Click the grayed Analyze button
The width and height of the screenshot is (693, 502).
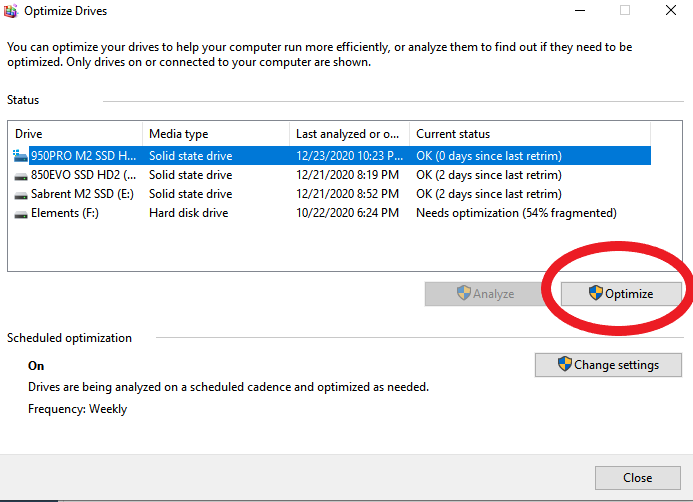(485, 294)
